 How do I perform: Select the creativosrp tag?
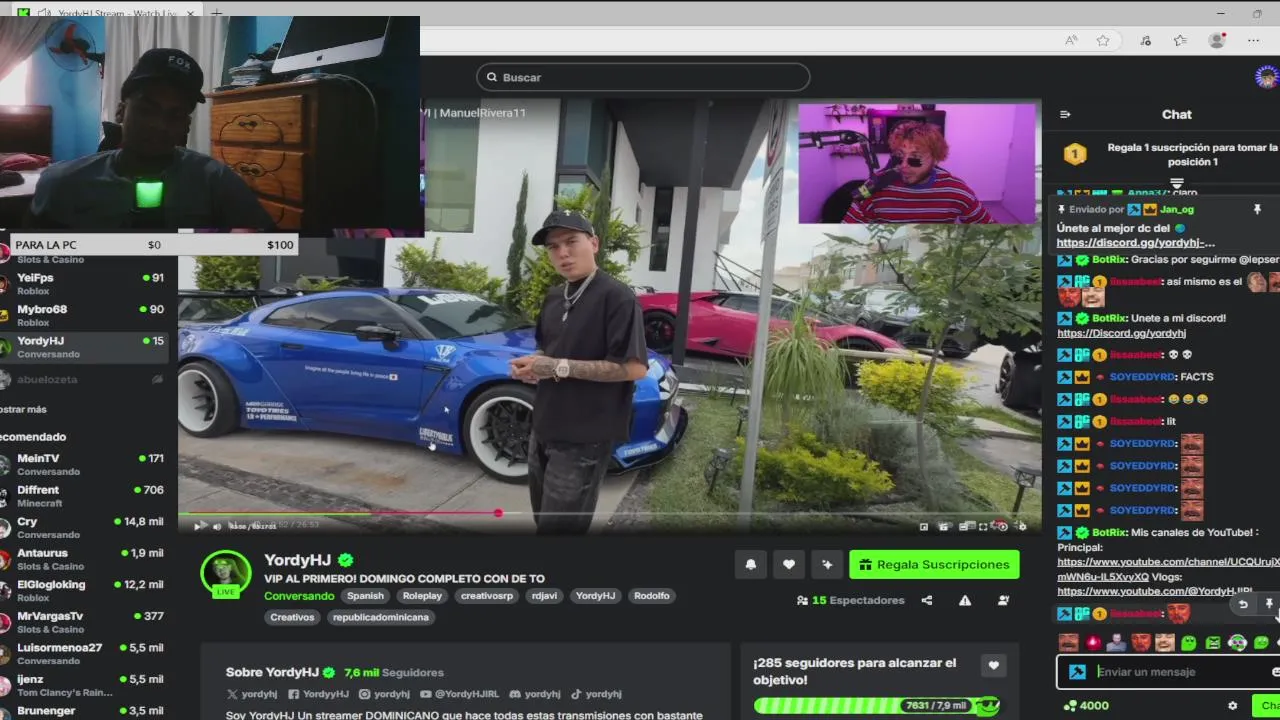click(487, 596)
